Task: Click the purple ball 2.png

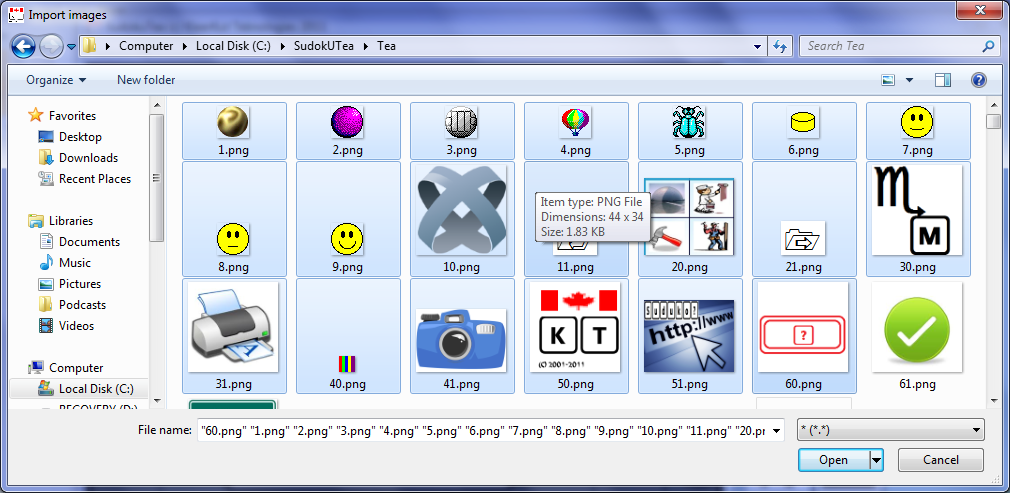Action: 347,123
